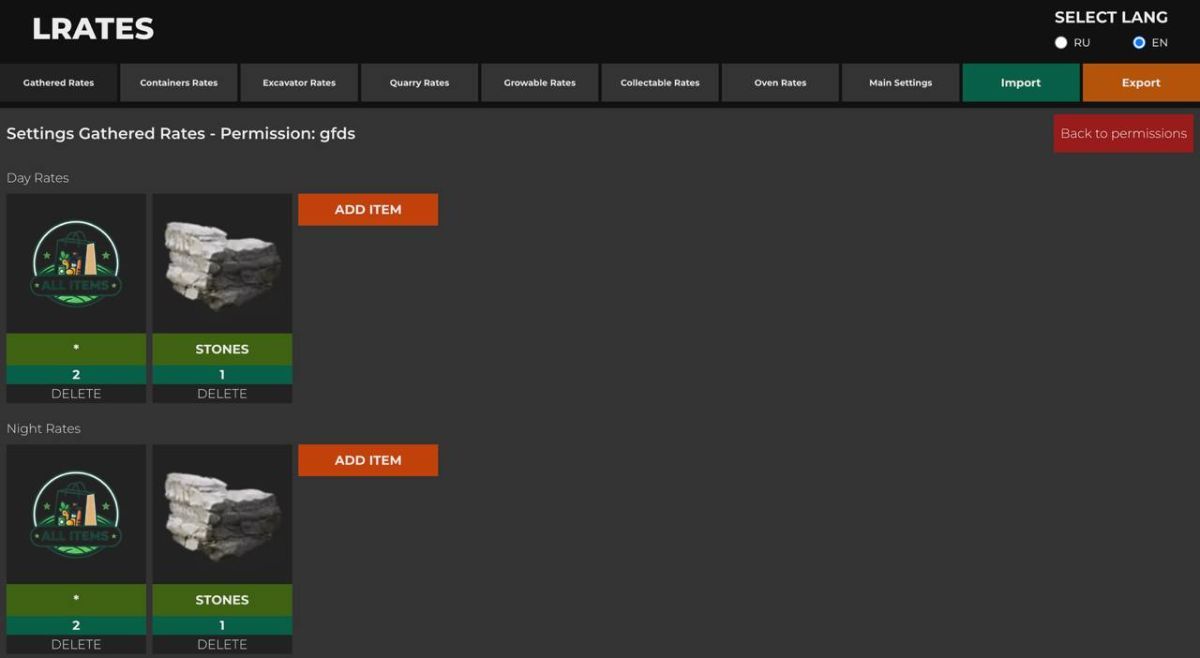Click ADD ITEM in Day Rates section
The width and height of the screenshot is (1200, 658).
point(368,210)
